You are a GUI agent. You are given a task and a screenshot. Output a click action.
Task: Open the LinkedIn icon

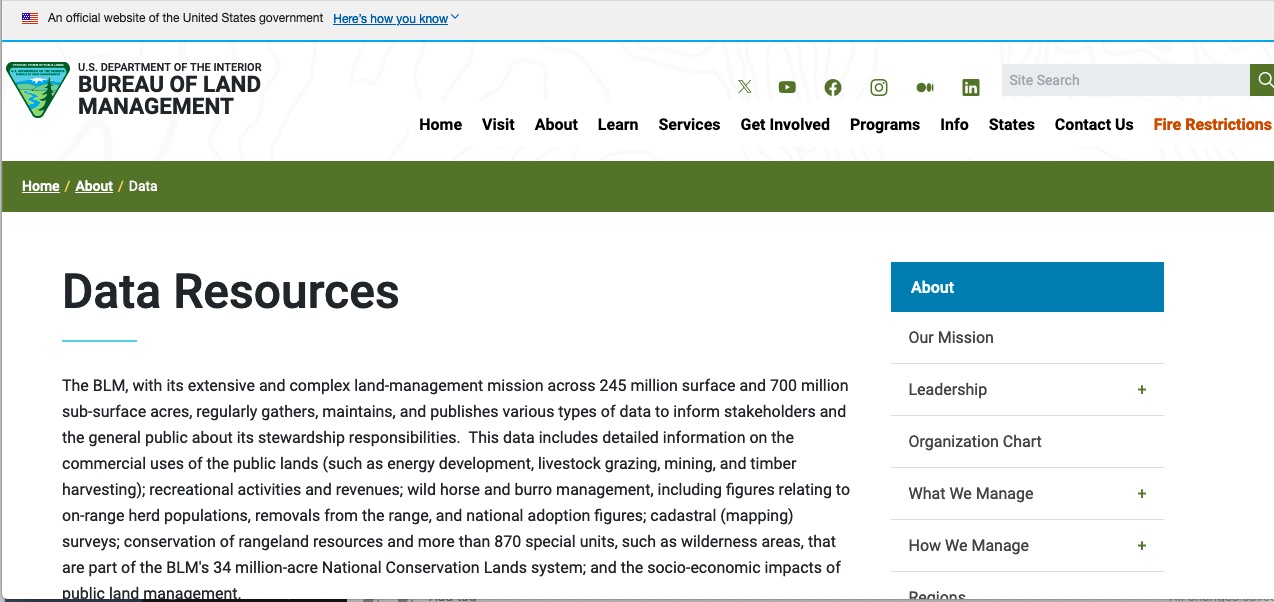pyautogui.click(x=971, y=87)
